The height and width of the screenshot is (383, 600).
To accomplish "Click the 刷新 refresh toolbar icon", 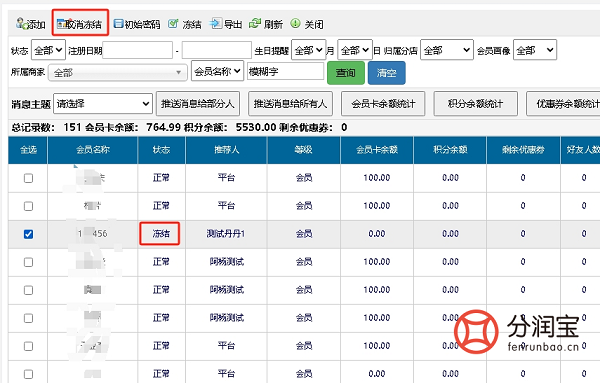I will [x=255, y=24].
